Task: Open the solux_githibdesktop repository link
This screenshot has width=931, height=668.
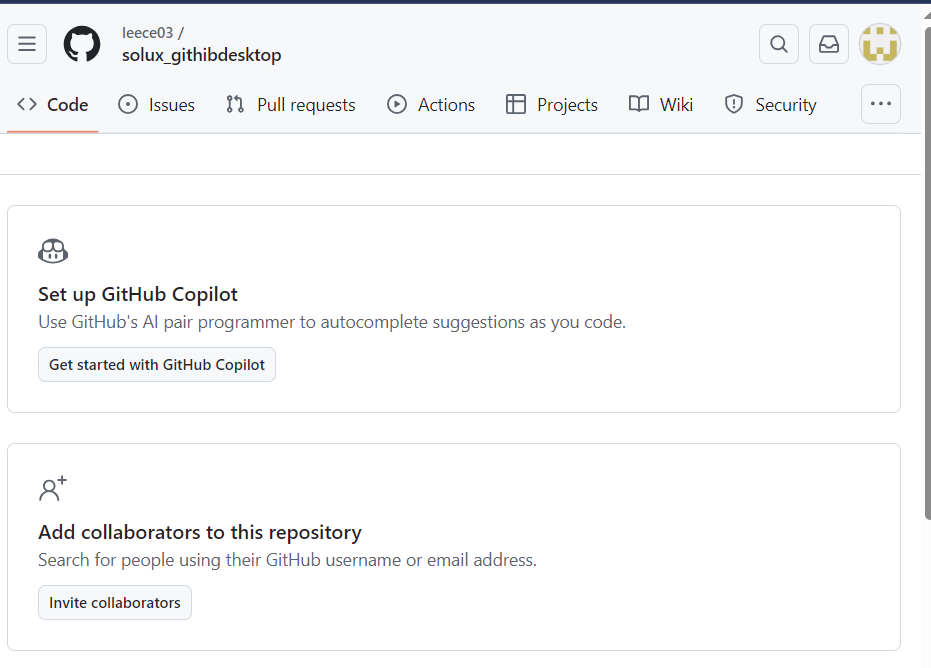Action: pyautogui.click(x=201, y=55)
